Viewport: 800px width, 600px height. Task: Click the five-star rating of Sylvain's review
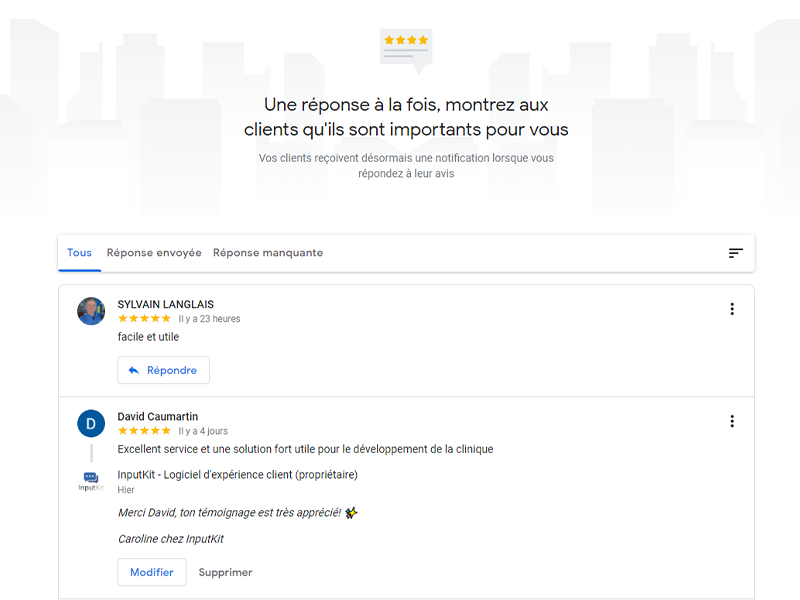point(144,318)
